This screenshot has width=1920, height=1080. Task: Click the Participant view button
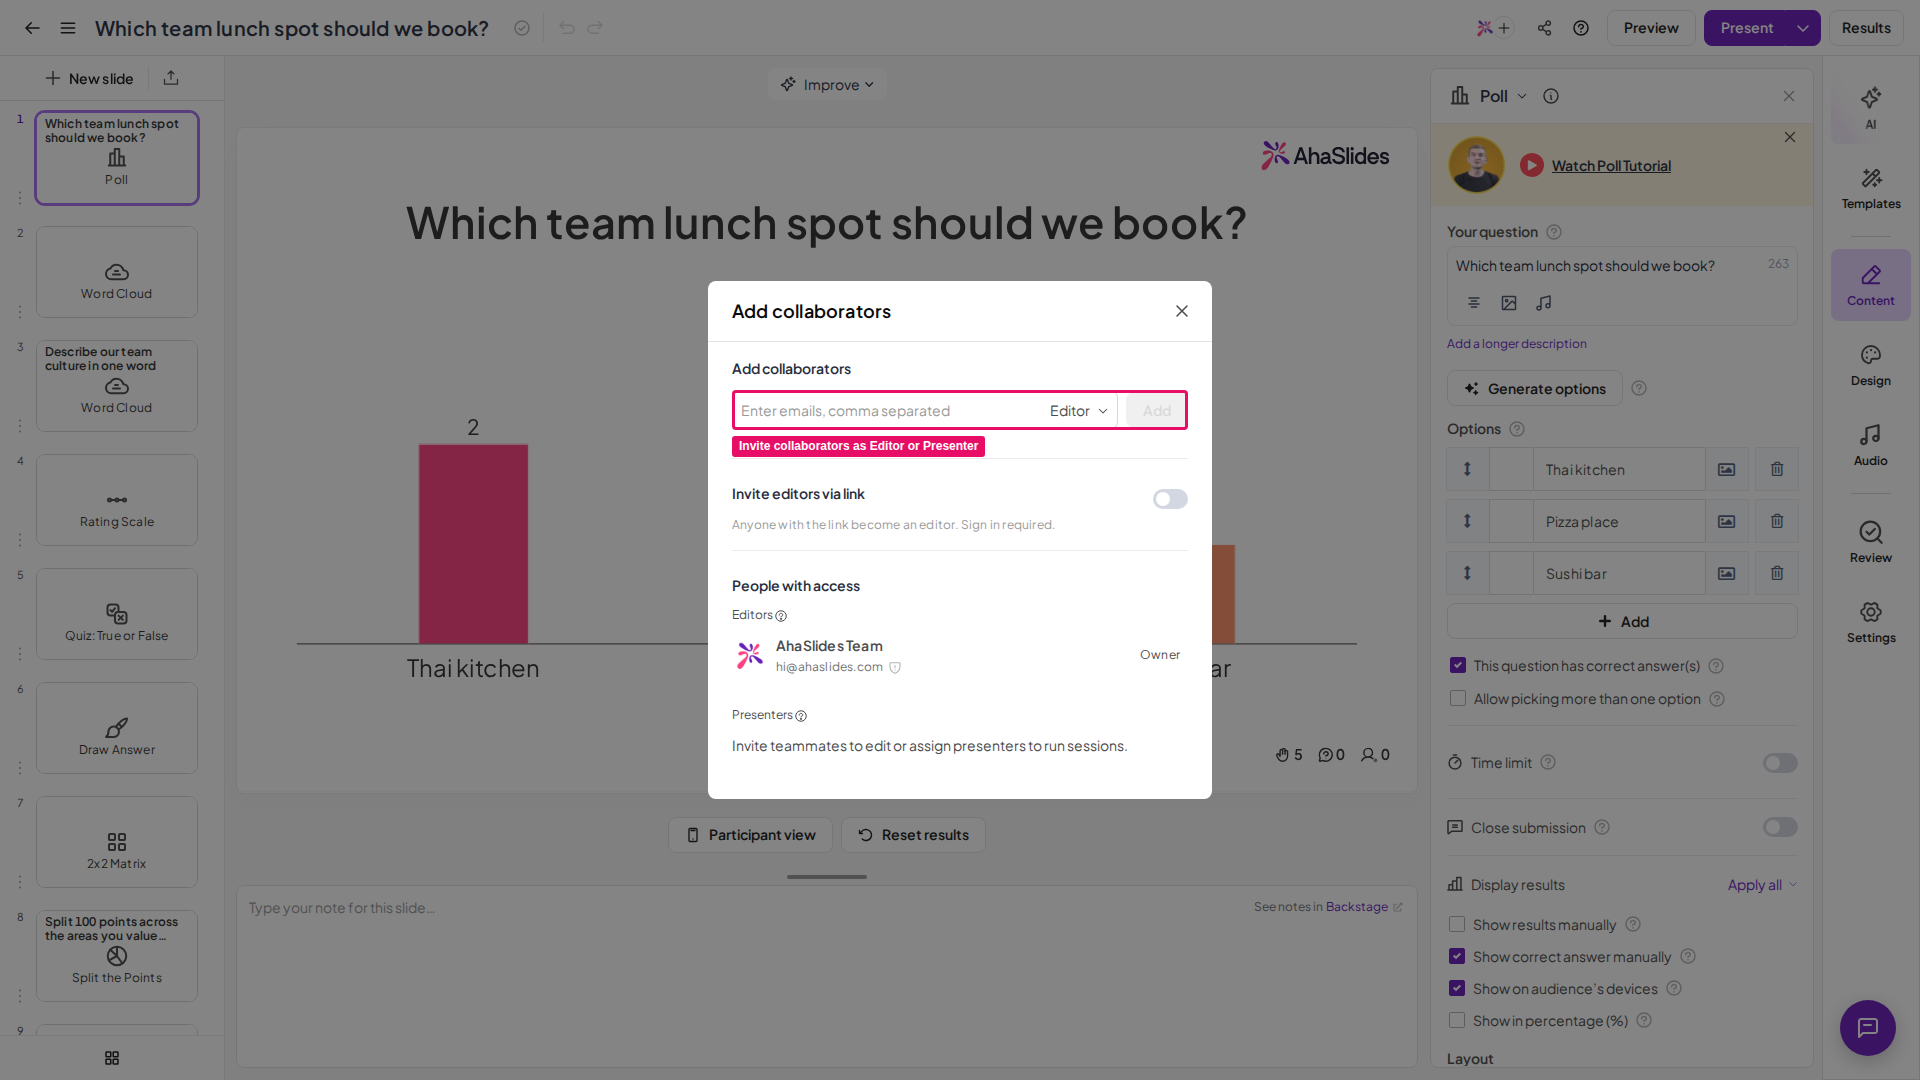click(x=750, y=835)
